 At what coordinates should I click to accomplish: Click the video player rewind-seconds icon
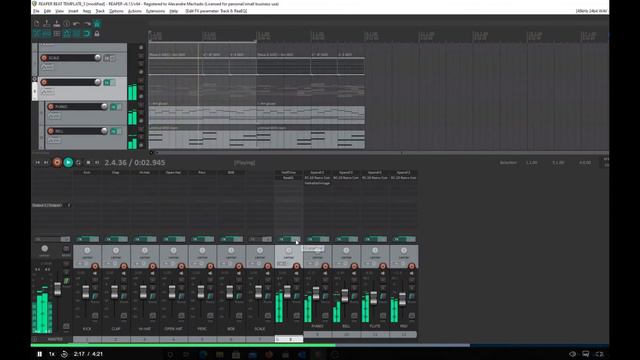64,354
